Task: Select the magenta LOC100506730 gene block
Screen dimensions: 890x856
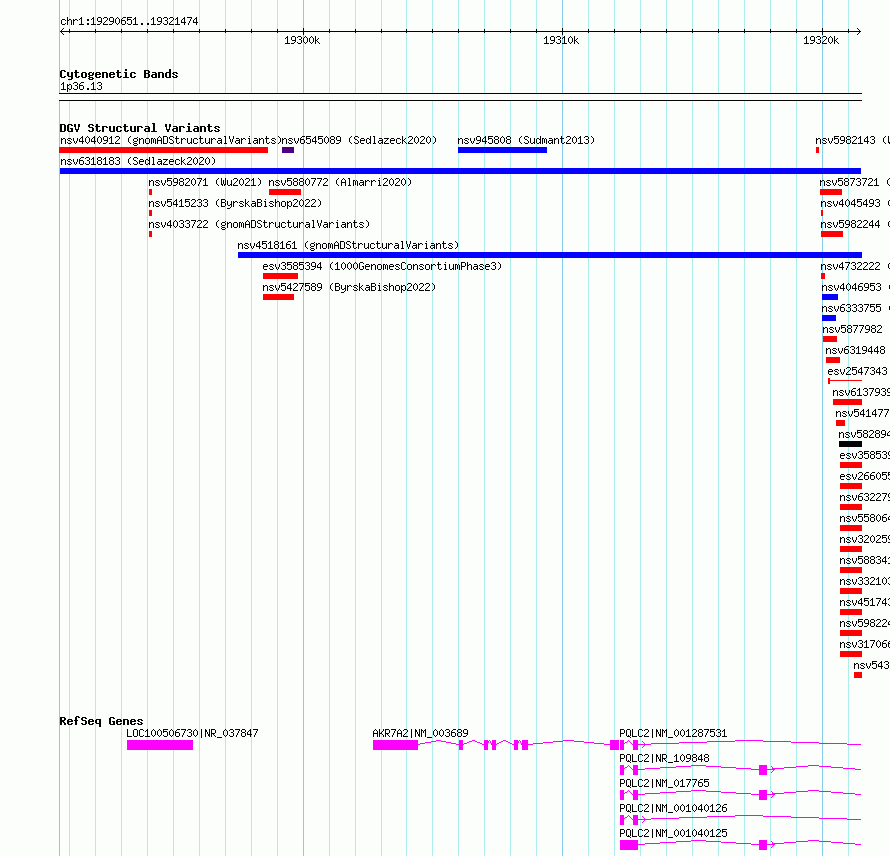Action: click(x=160, y=745)
